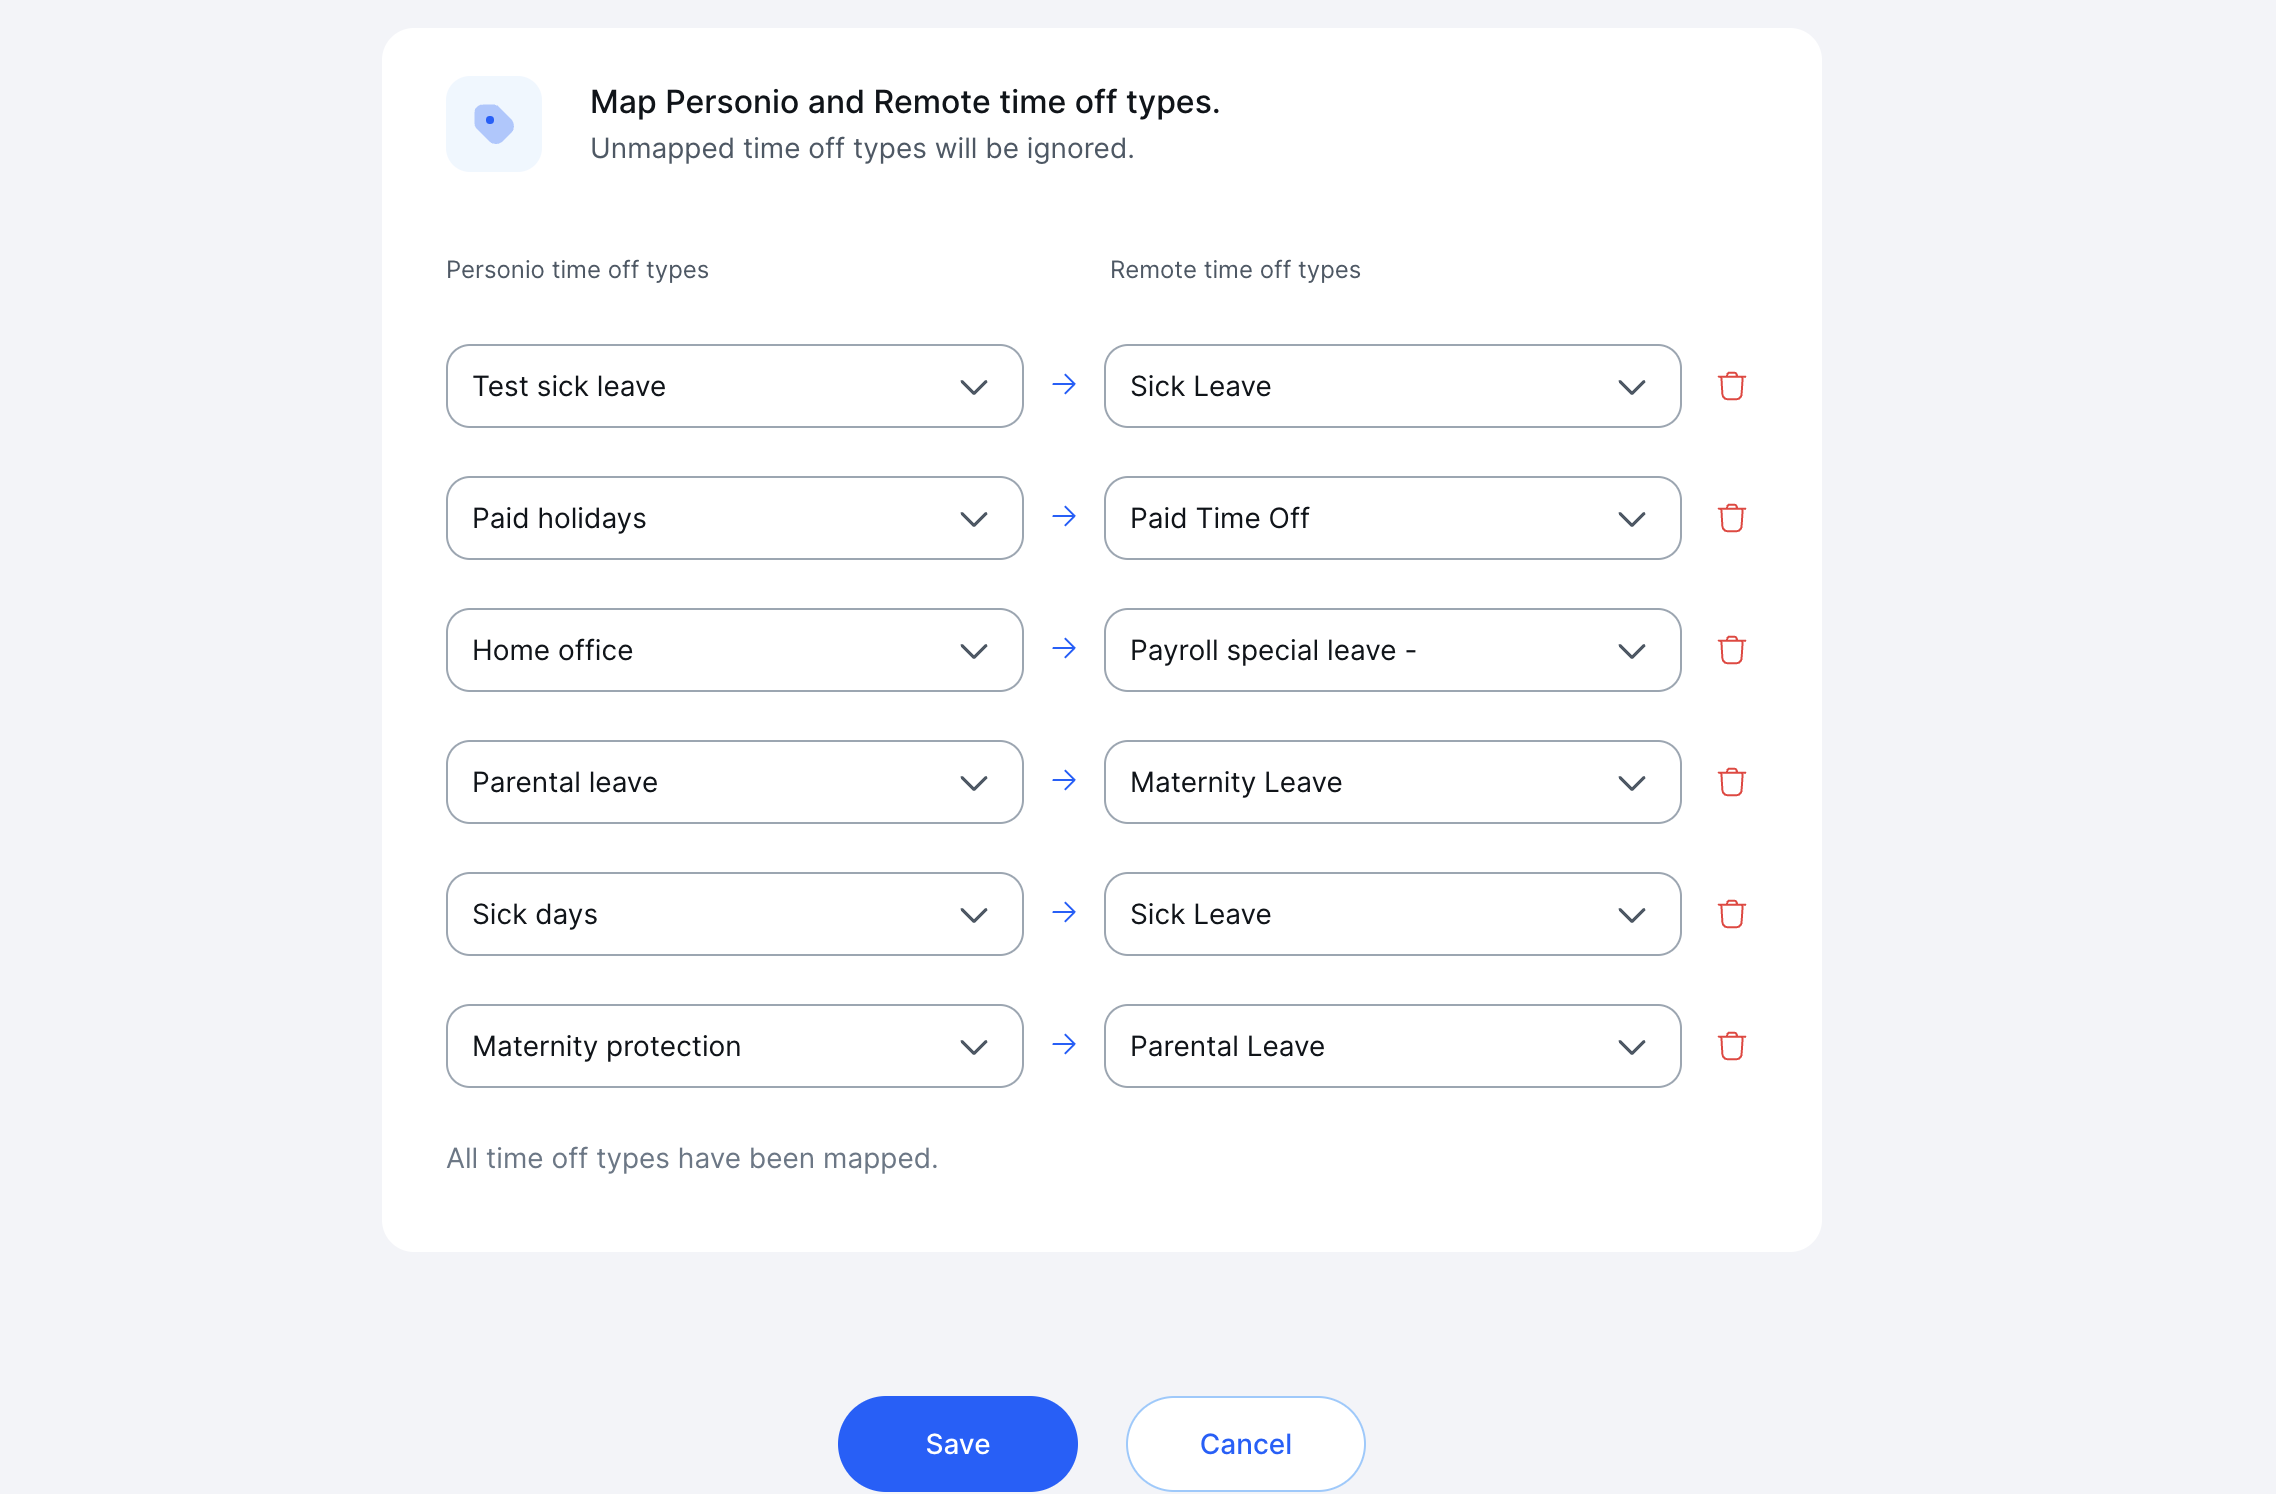
Task: Open the Parental Leave Remote dropdown
Action: pyautogui.click(x=1392, y=1046)
